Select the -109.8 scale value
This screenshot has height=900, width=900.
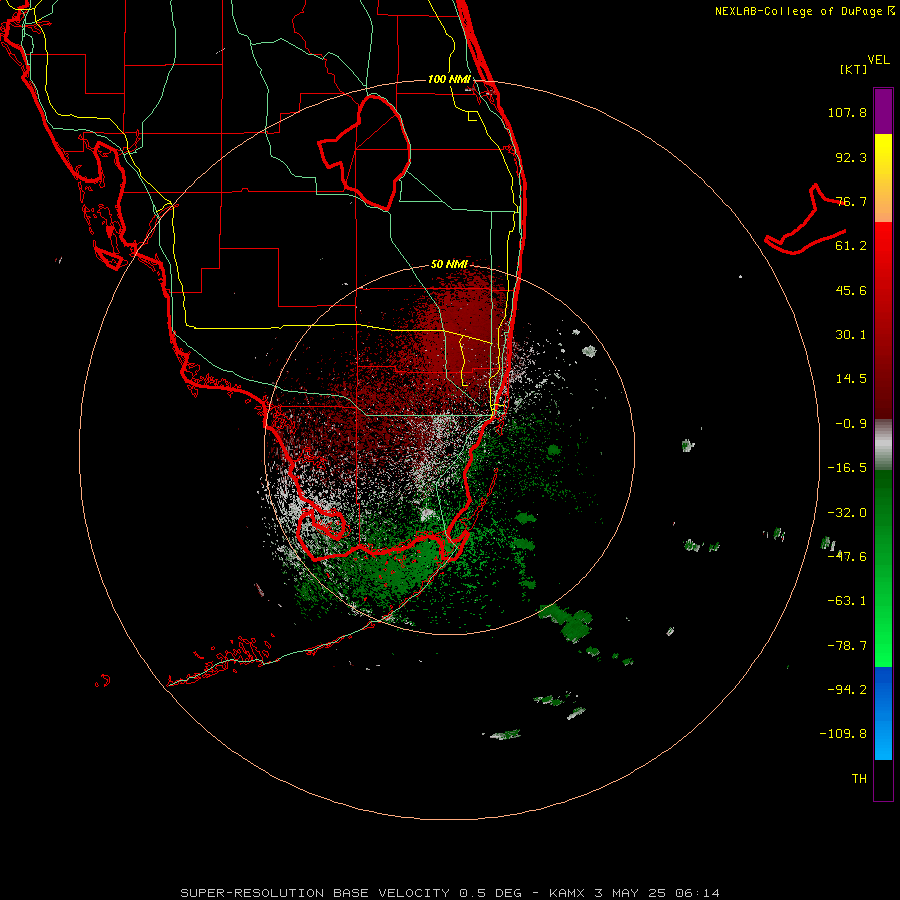[843, 734]
